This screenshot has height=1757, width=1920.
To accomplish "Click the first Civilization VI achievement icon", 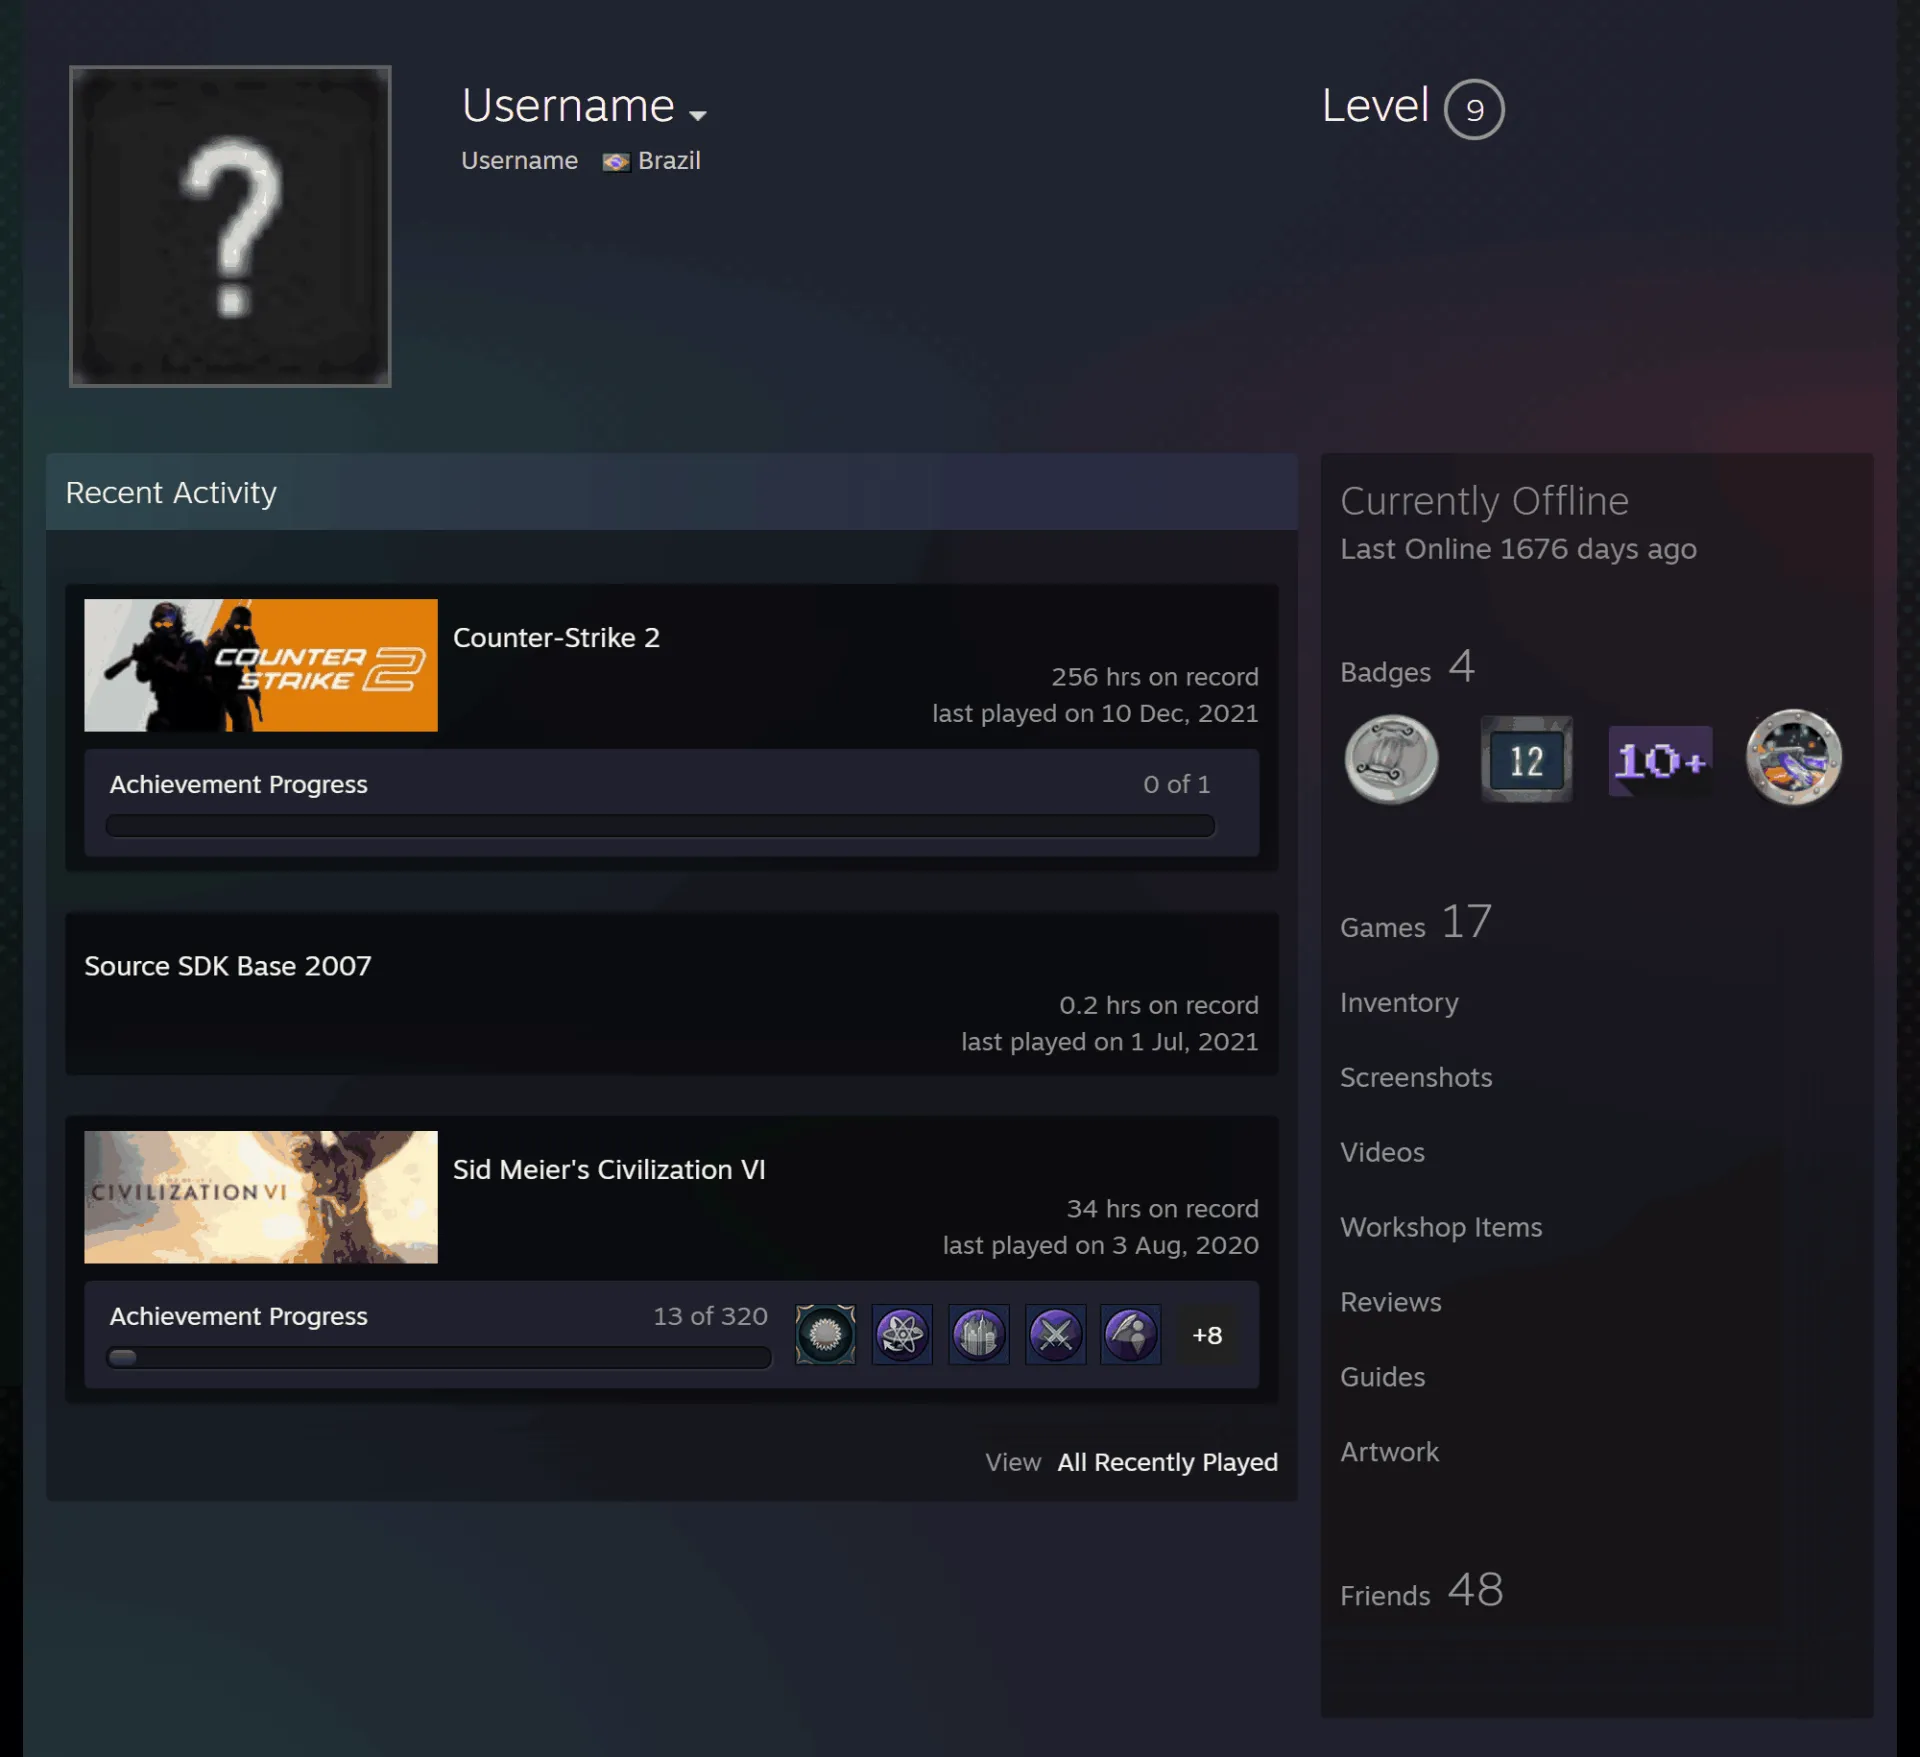I will tap(825, 1334).
